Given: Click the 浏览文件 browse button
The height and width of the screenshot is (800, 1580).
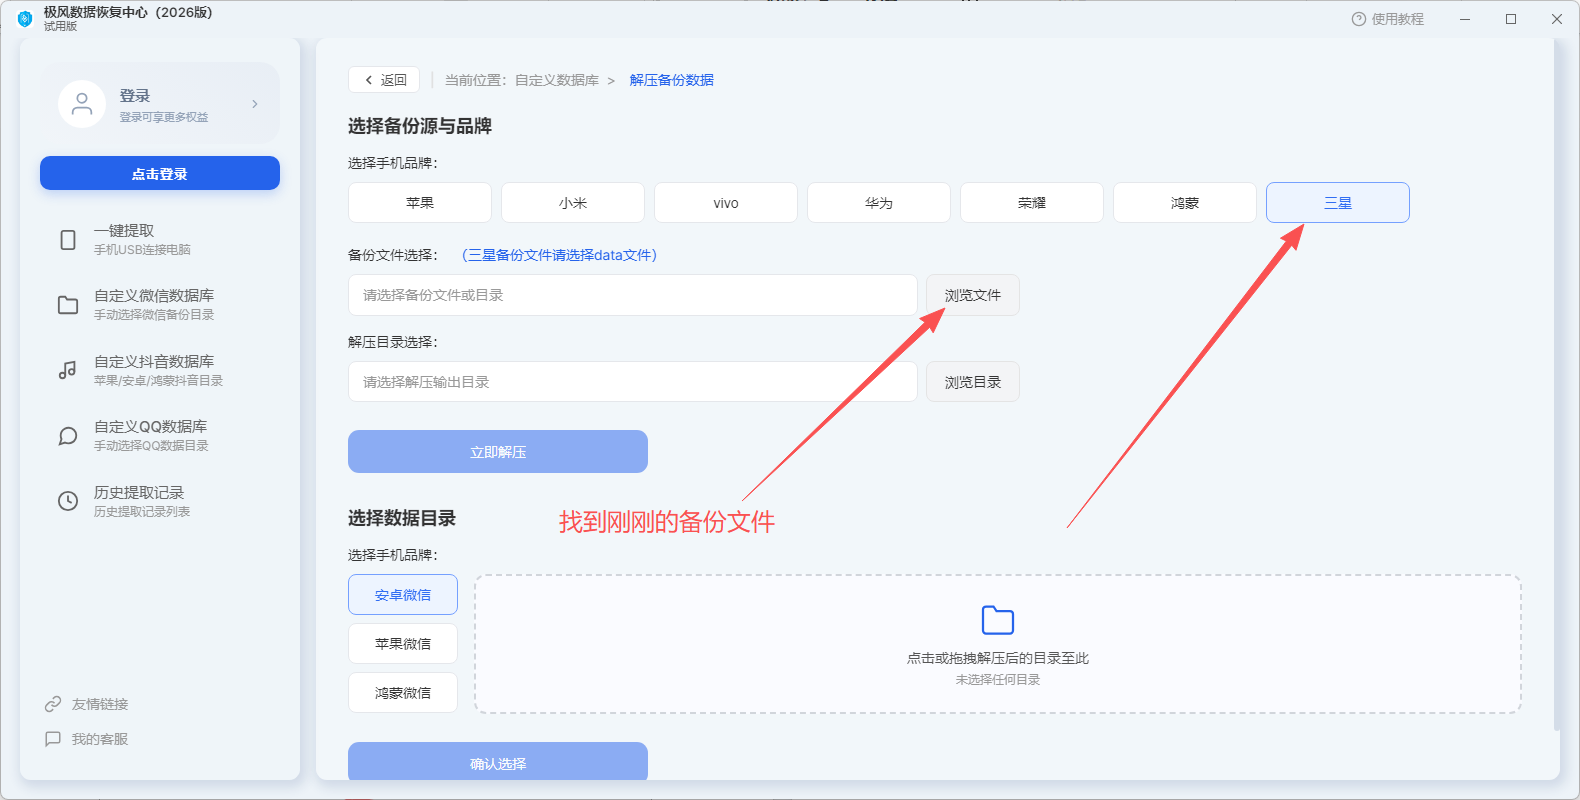Looking at the screenshot, I should [x=973, y=295].
